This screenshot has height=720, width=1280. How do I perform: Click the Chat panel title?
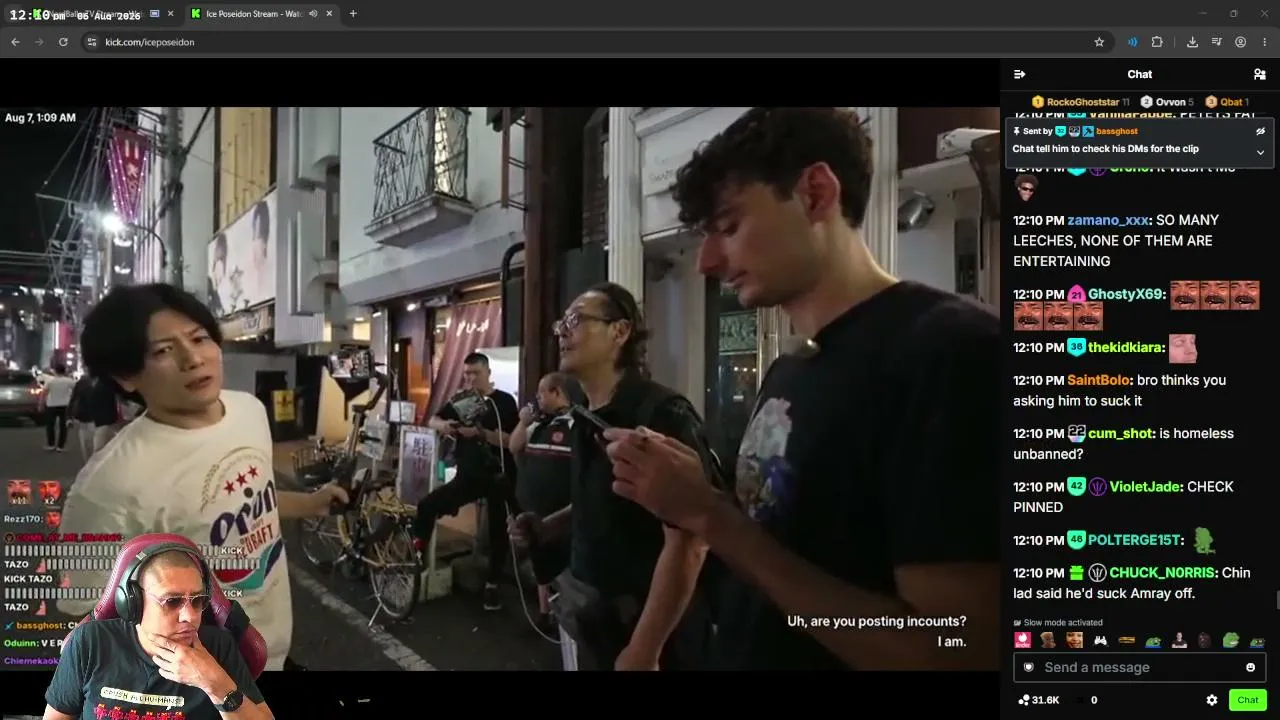[x=1140, y=74]
